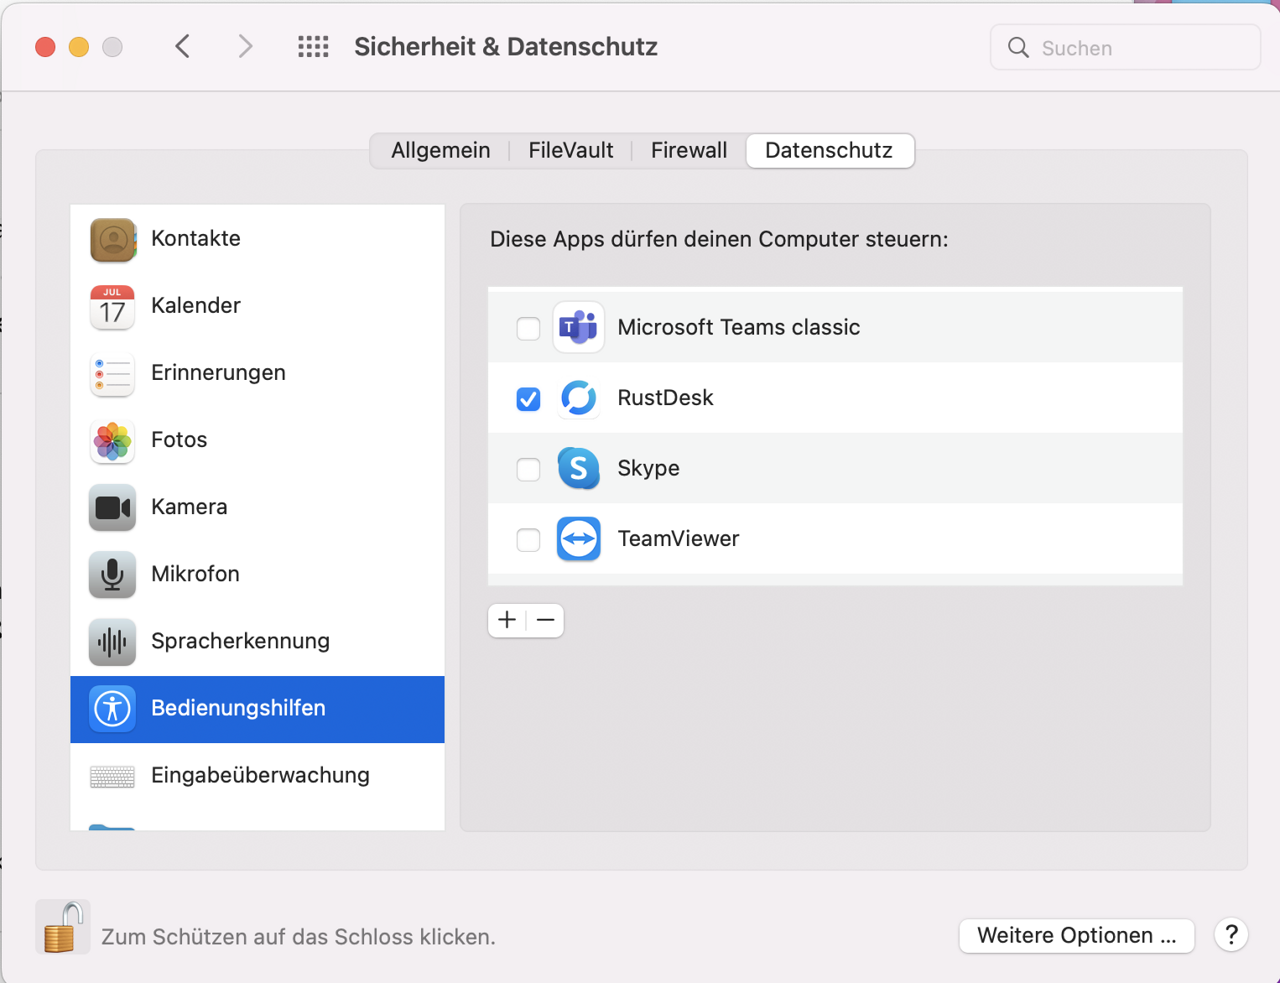Remove app with the minus button
This screenshot has height=983, width=1280.
[545, 621]
